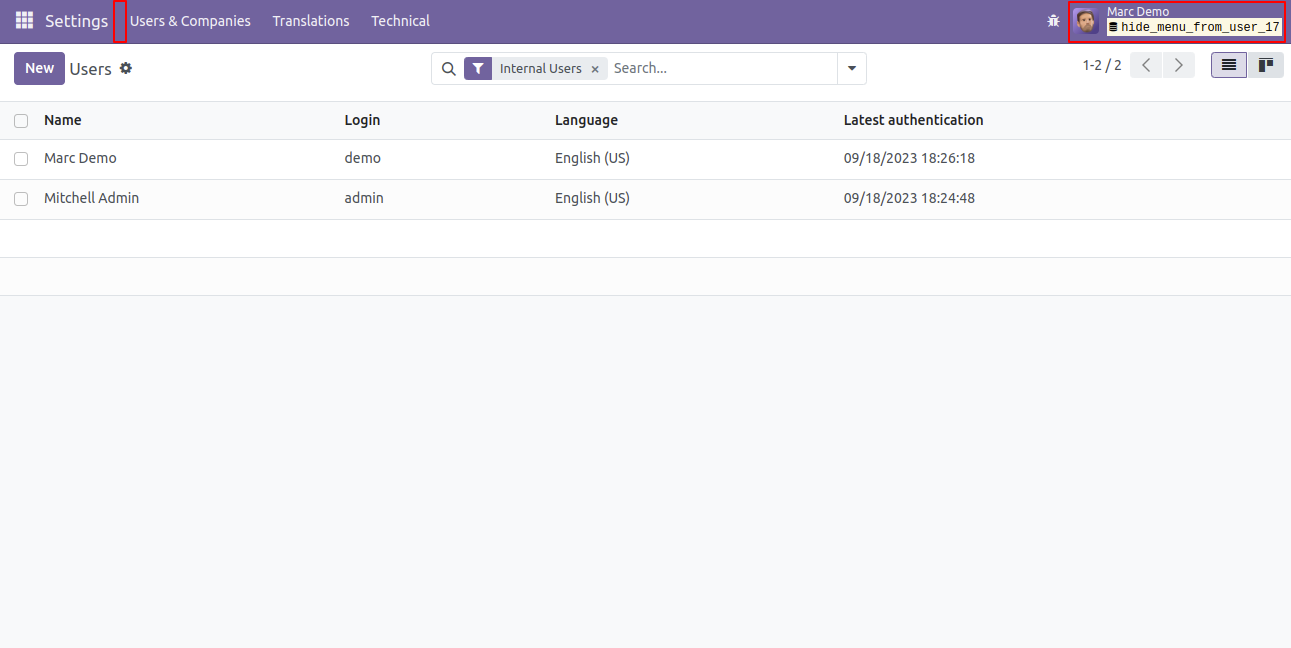Viewport: 1291px width, 648px height.
Task: Go to next page of records
Action: click(x=1179, y=65)
